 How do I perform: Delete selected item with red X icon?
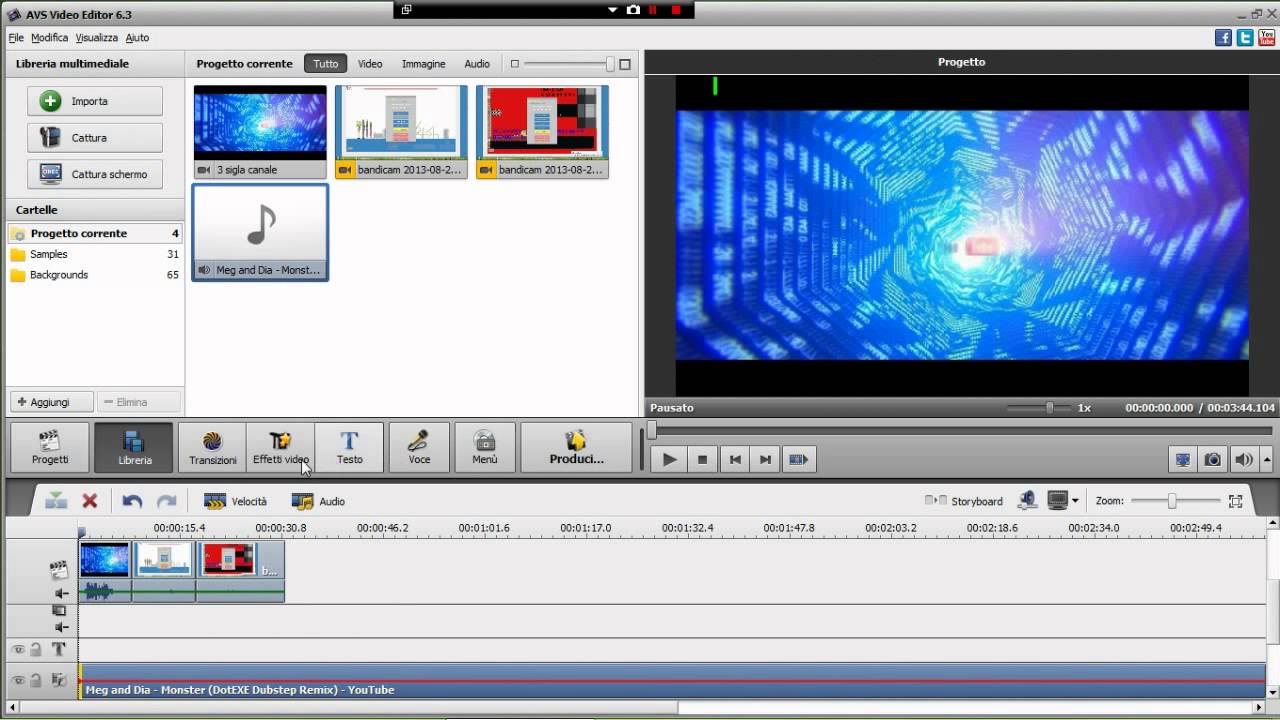click(x=90, y=501)
